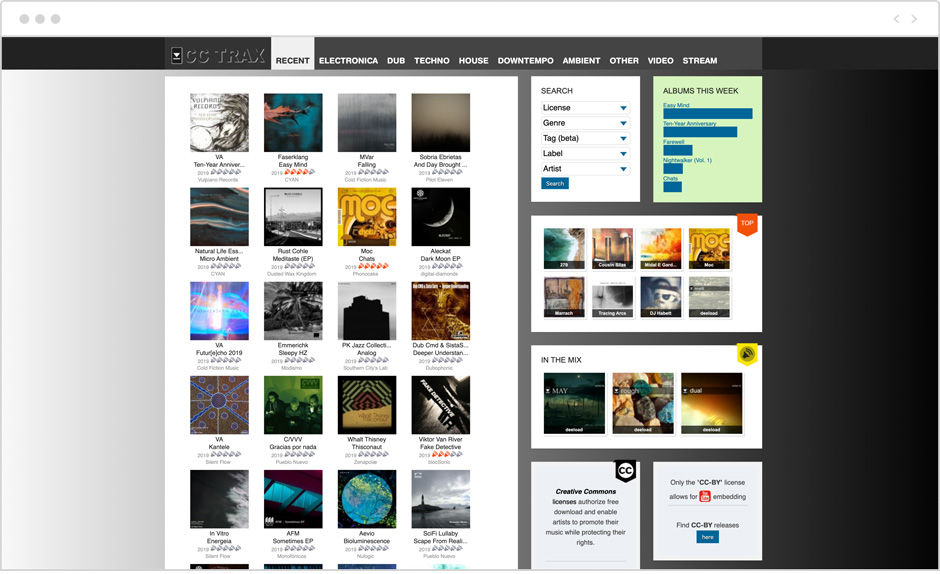940x574 pixels.
Task: Click the Farewell chart bar
Action: (x=677, y=151)
